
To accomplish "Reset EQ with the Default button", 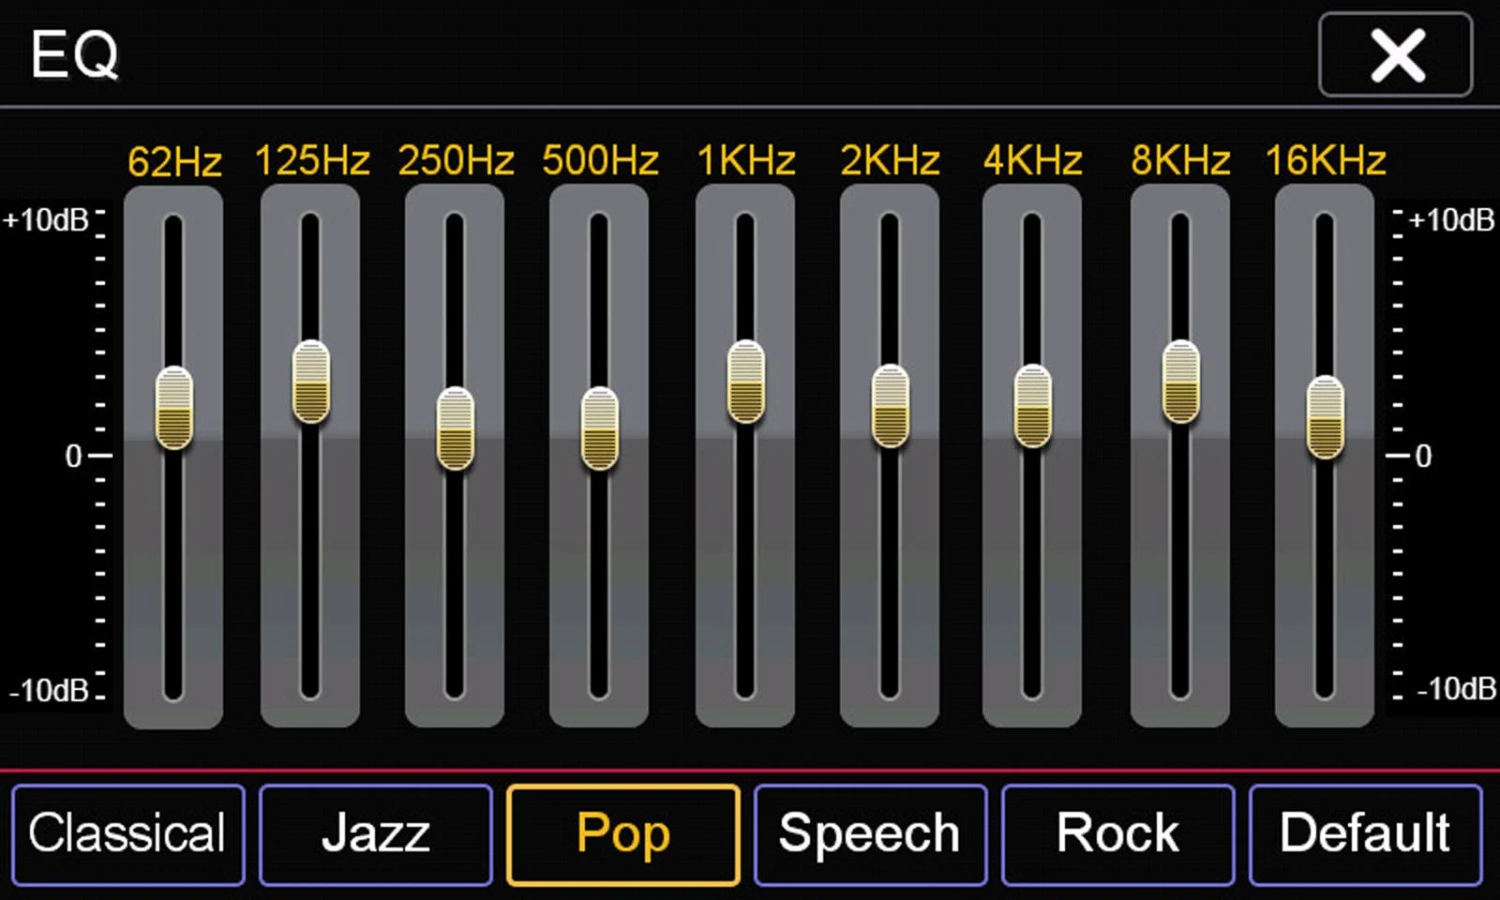I will [x=1365, y=835].
